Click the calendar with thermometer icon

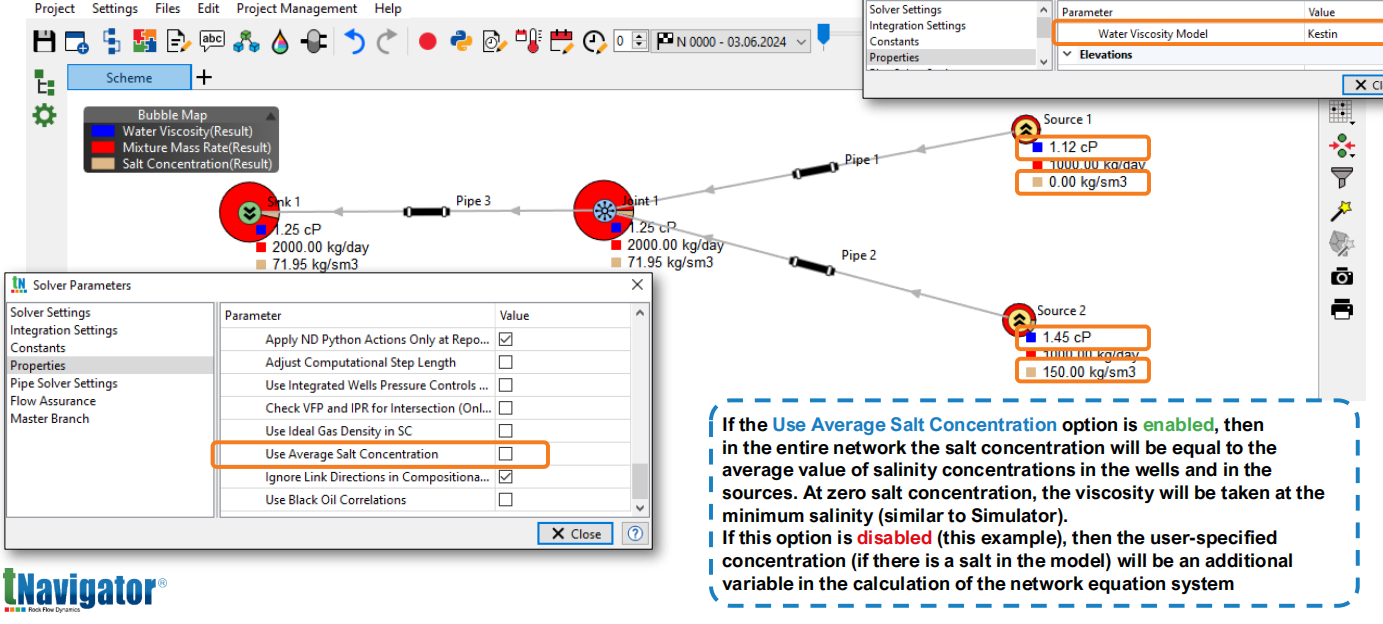click(528, 41)
